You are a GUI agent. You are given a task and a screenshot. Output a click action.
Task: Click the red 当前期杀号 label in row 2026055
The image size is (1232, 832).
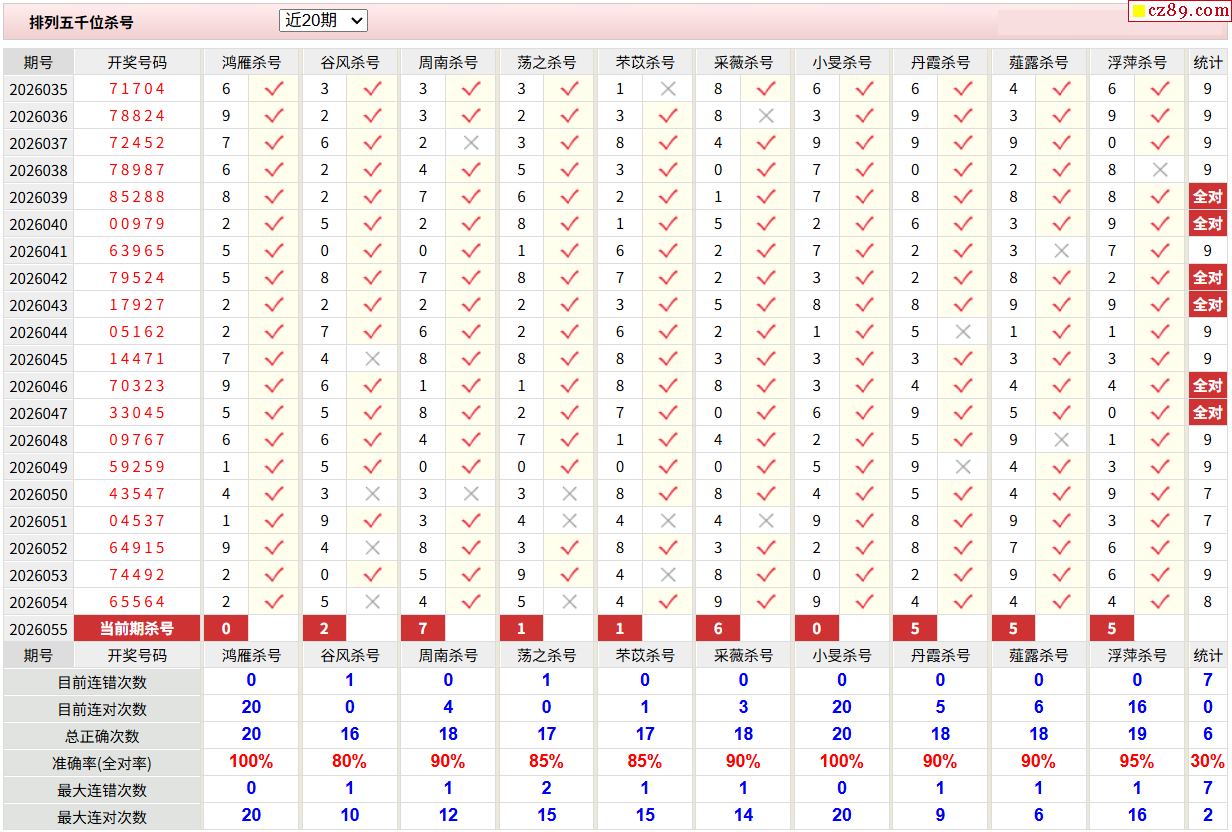[x=137, y=629]
